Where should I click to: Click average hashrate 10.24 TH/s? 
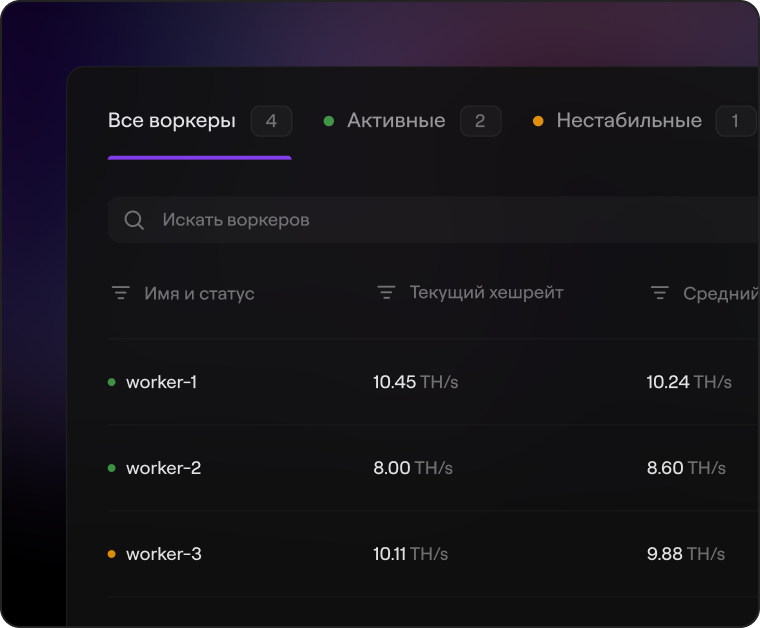(689, 382)
